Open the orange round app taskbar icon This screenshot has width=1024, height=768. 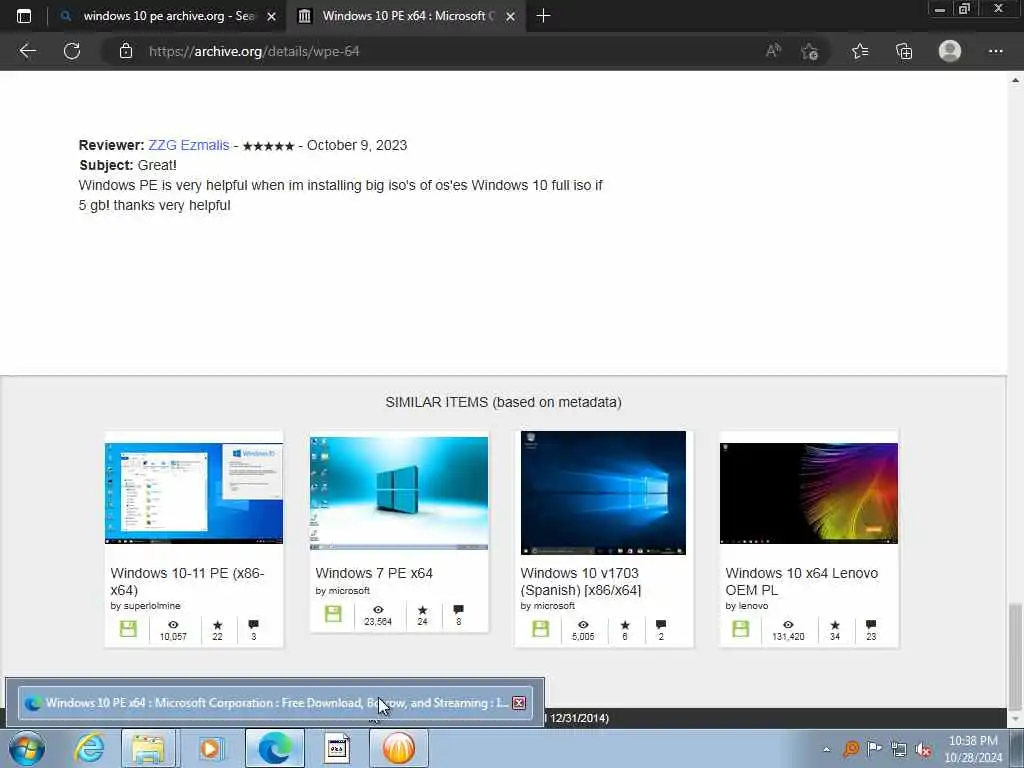tap(398, 748)
